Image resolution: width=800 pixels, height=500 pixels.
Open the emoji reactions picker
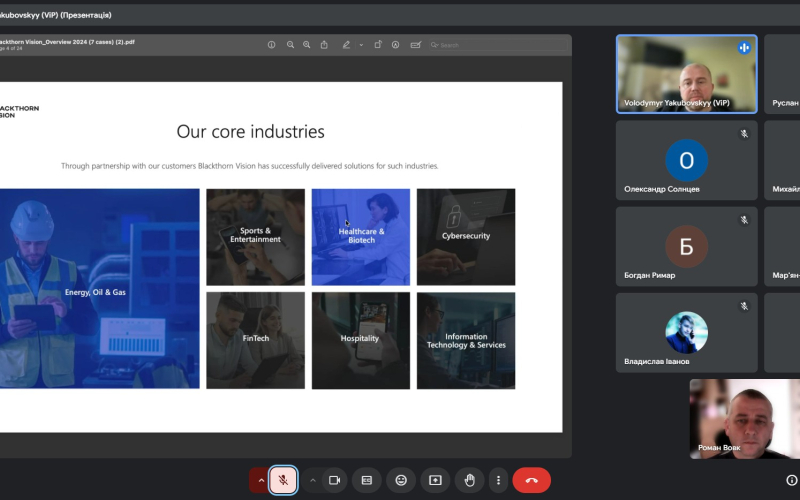click(401, 480)
